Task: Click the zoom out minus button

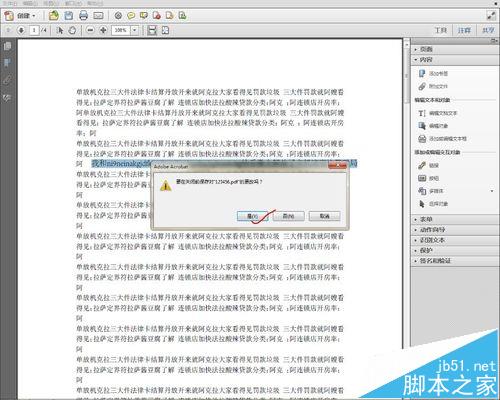Action: pos(90,30)
